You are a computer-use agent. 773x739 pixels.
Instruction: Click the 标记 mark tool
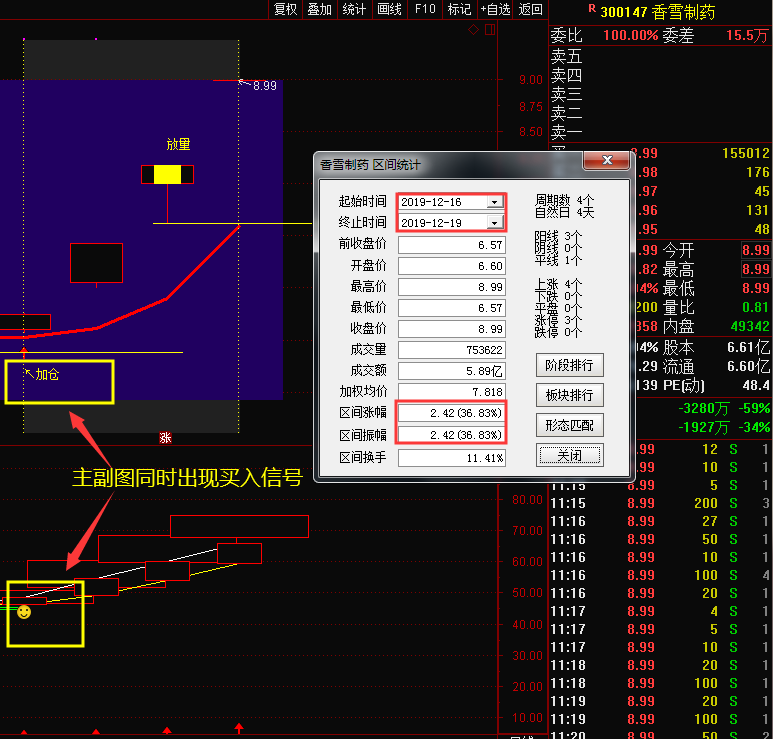tap(459, 9)
